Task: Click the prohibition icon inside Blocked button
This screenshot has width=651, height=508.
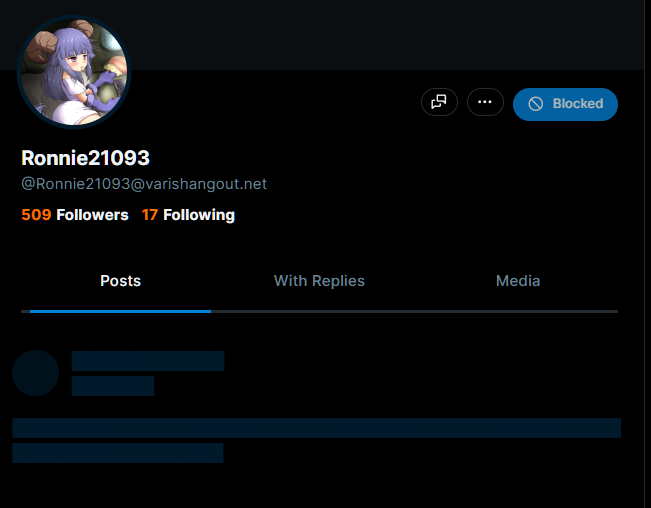Action: pyautogui.click(x=536, y=104)
